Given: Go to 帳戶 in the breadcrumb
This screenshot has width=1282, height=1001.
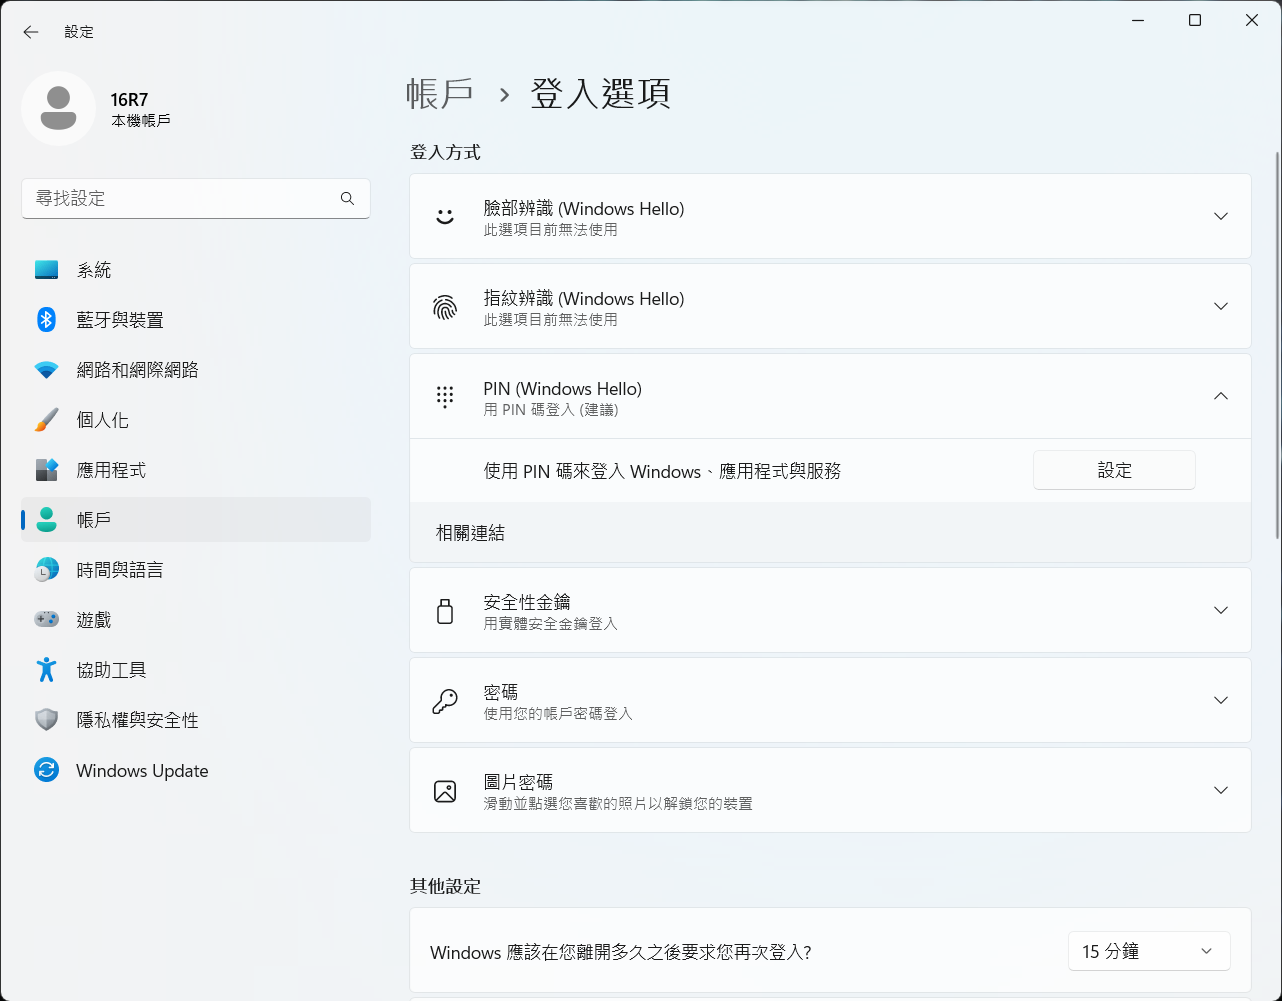Looking at the screenshot, I should pos(440,94).
